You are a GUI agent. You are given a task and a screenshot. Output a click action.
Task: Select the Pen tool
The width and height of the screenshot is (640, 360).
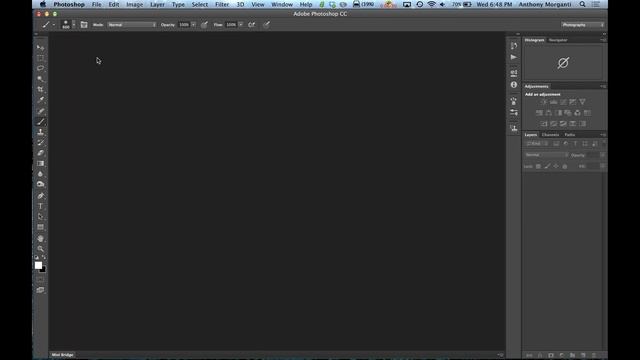pos(40,196)
